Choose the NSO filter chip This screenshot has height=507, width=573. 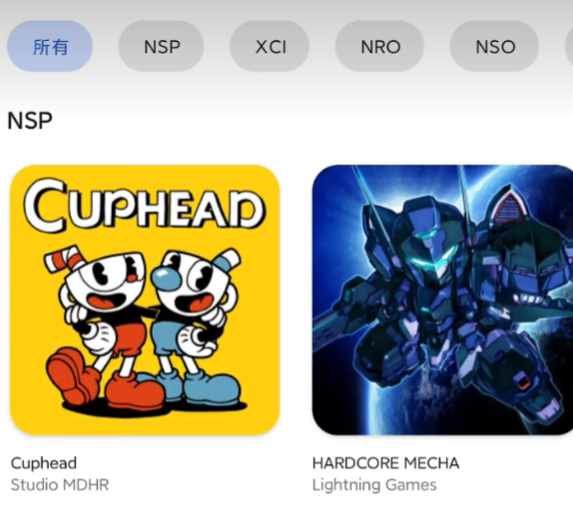click(494, 46)
